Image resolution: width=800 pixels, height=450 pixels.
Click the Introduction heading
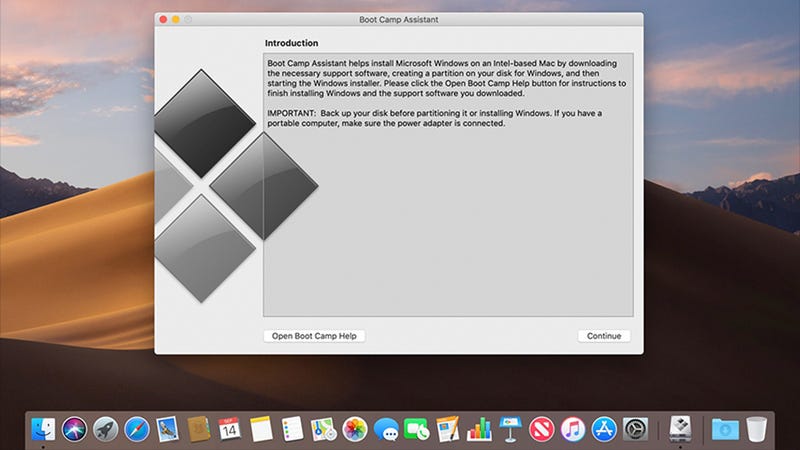(x=291, y=43)
